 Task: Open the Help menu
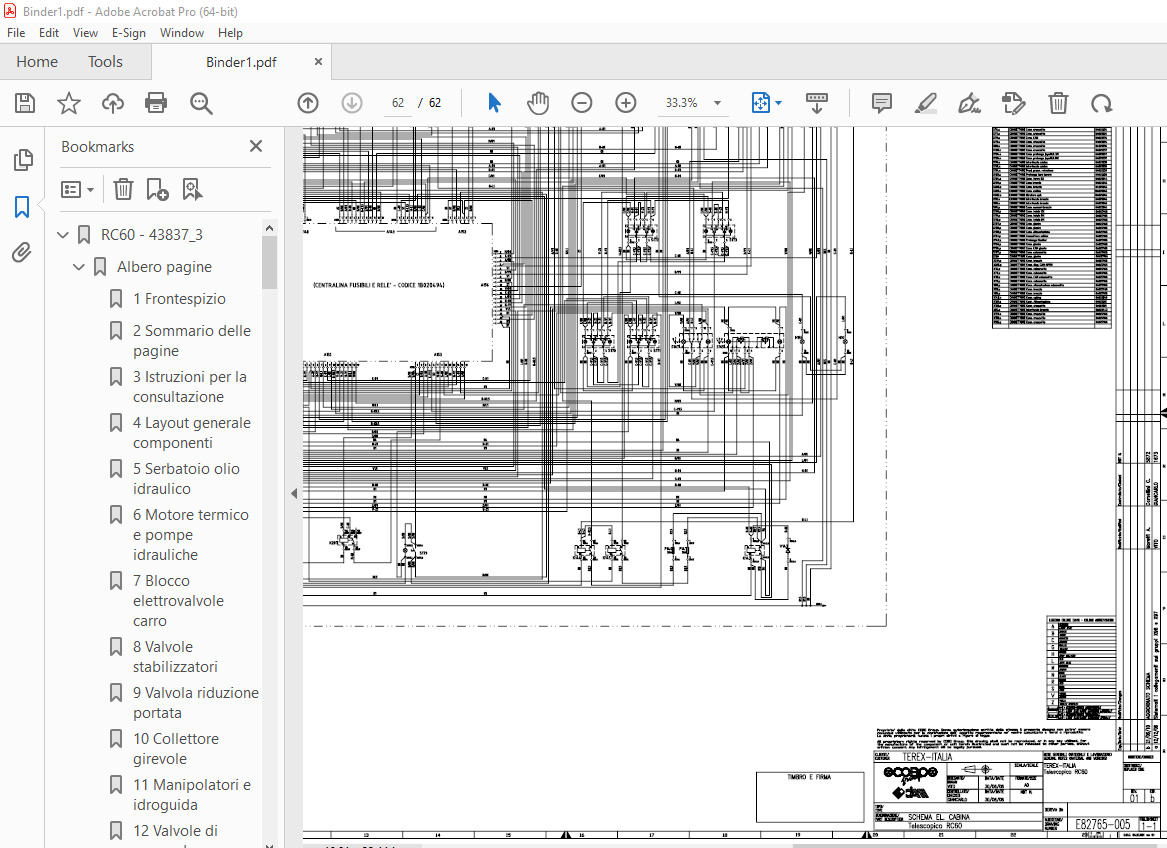point(230,33)
